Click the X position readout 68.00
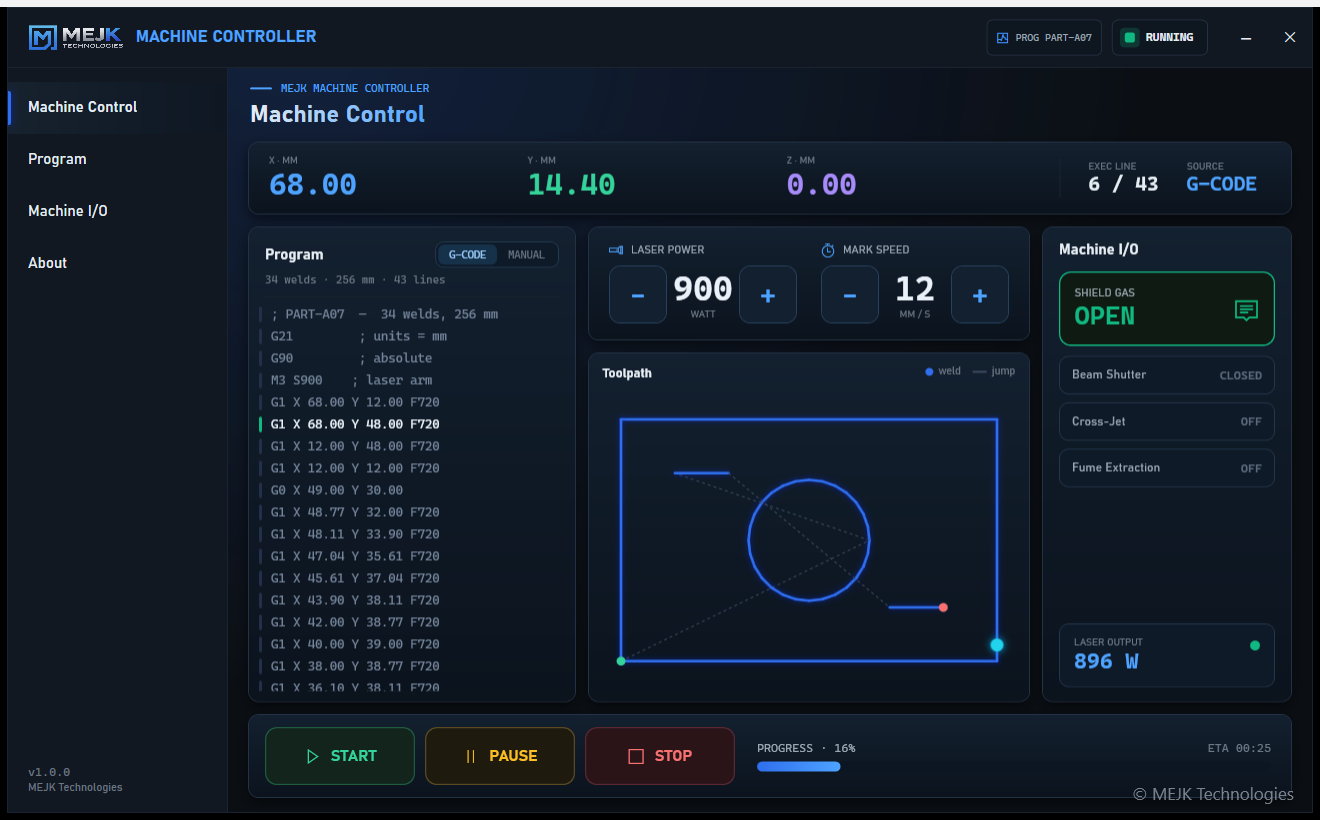Screen dimensions: 1320x820 313,185
